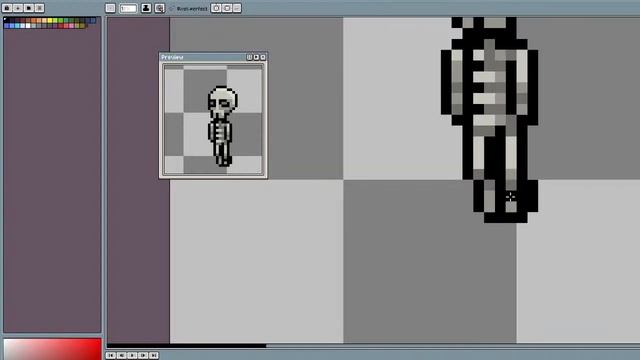The image size is (640, 360).
Task: Click the second symmetry mode button
Action: pos(227,8)
